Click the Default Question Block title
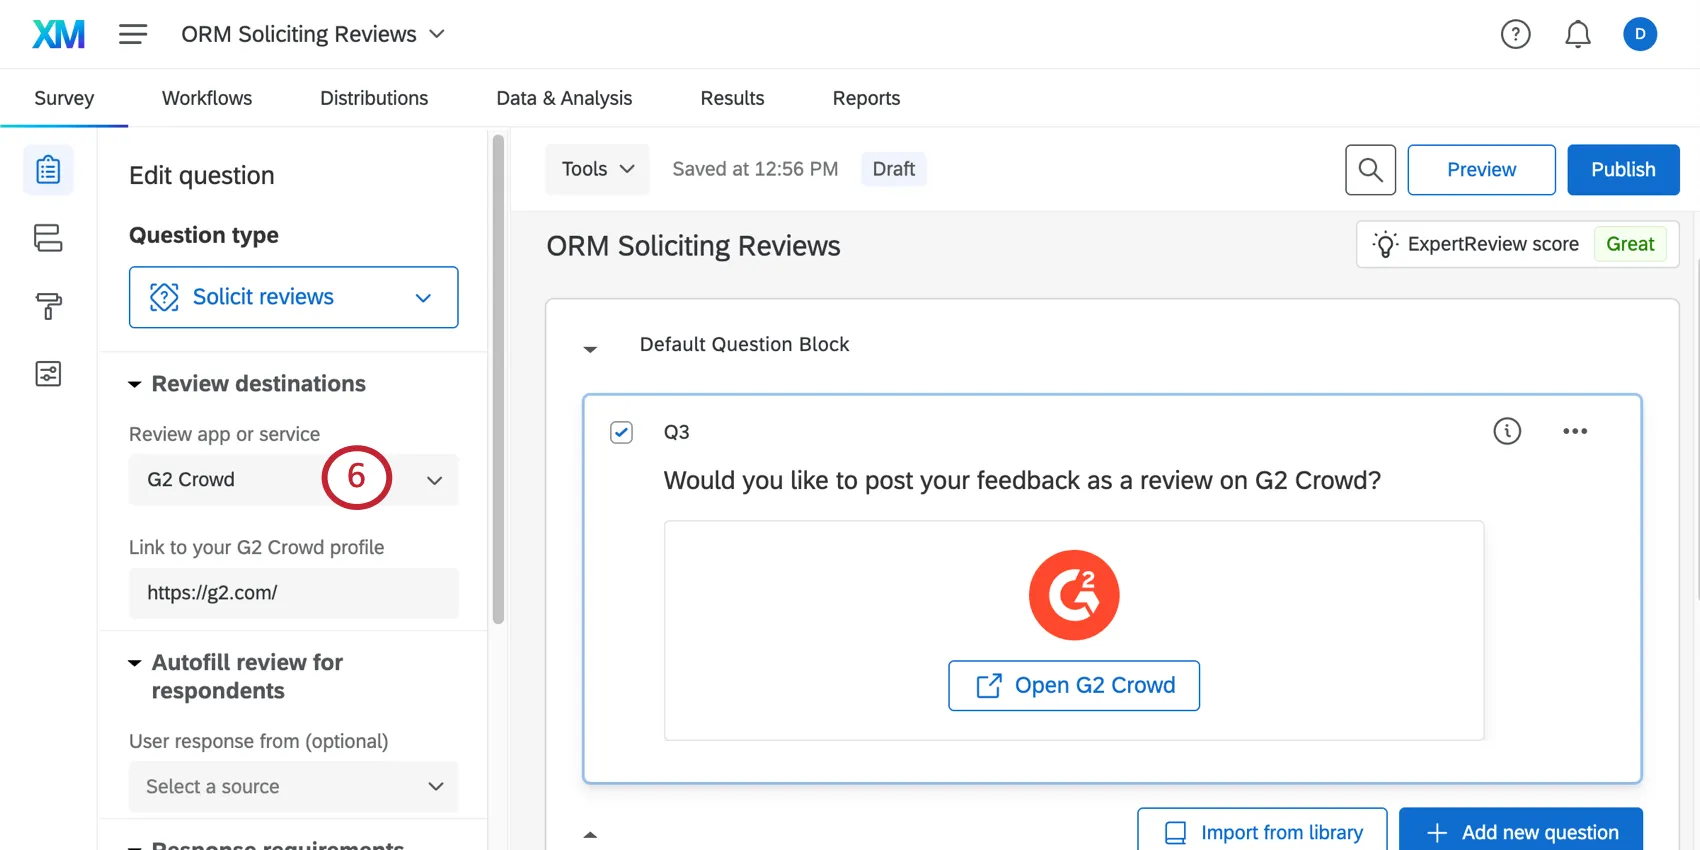This screenshot has height=850, width=1700. pos(744,344)
